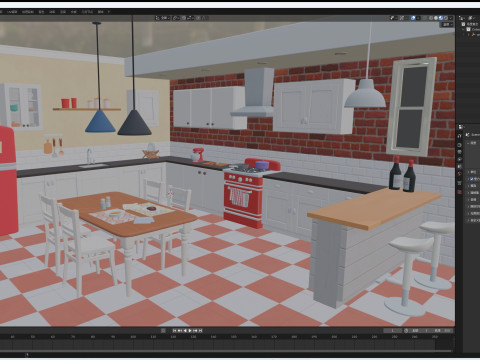Open the viewport shading options dropdown
480x360 pixels.
451,18
